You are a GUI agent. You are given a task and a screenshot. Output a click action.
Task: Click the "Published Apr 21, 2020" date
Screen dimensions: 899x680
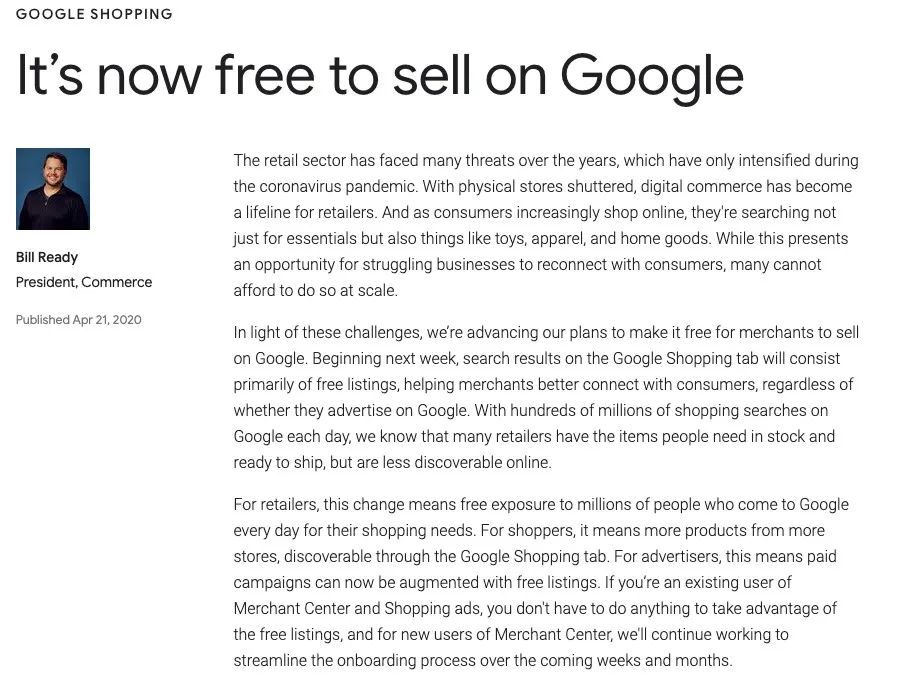79,320
